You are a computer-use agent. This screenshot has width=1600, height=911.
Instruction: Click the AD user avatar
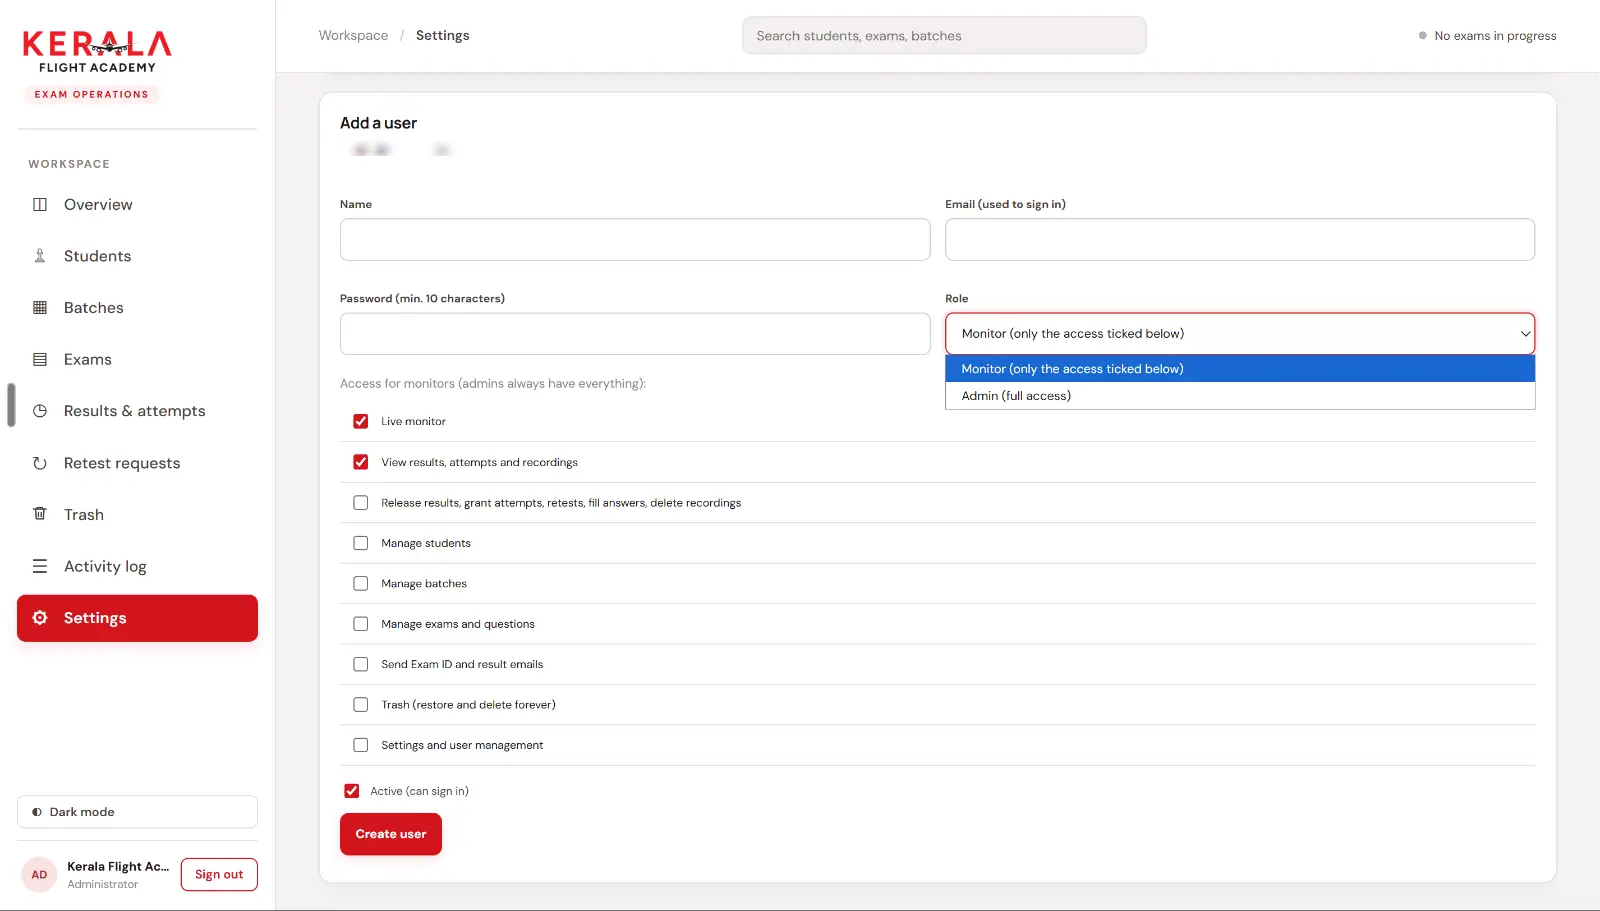coord(39,875)
